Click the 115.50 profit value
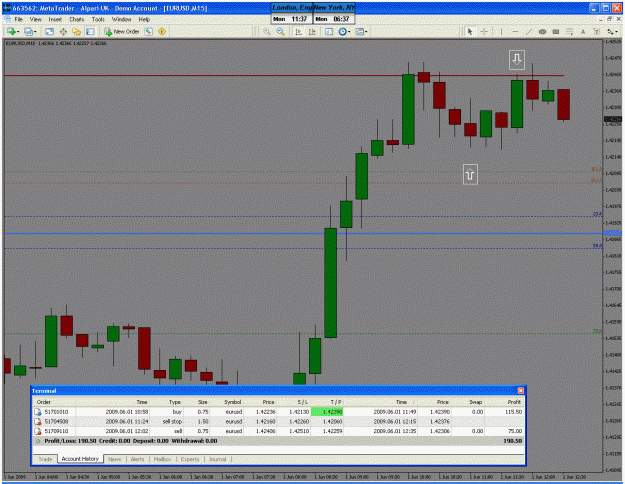The image size is (625, 484). (513, 411)
